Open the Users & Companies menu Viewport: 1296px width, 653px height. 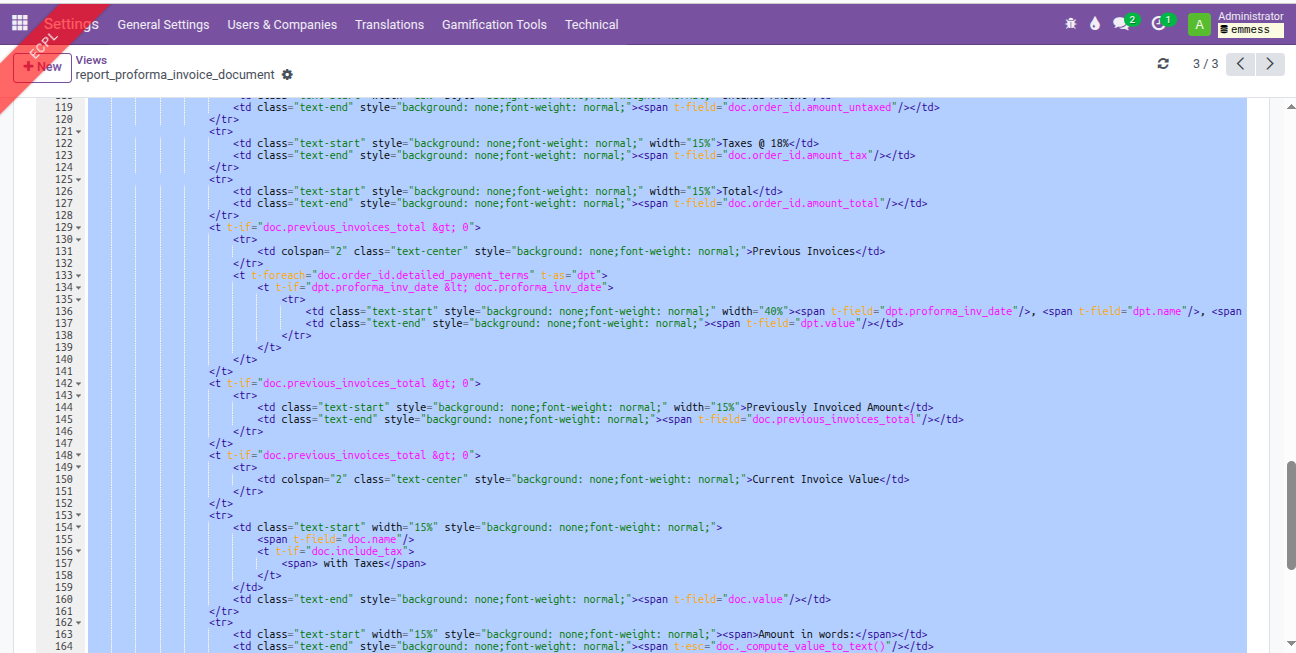click(x=282, y=24)
